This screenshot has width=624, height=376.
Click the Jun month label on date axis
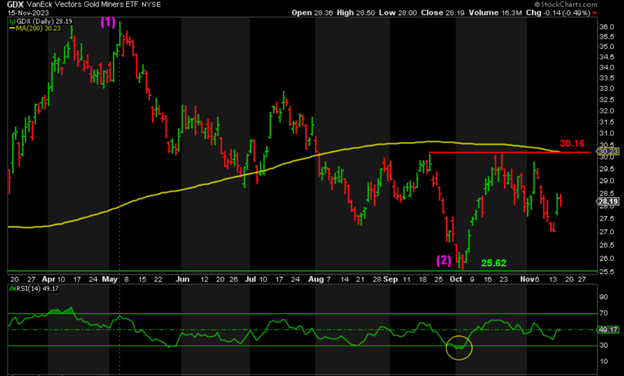pyautogui.click(x=182, y=279)
